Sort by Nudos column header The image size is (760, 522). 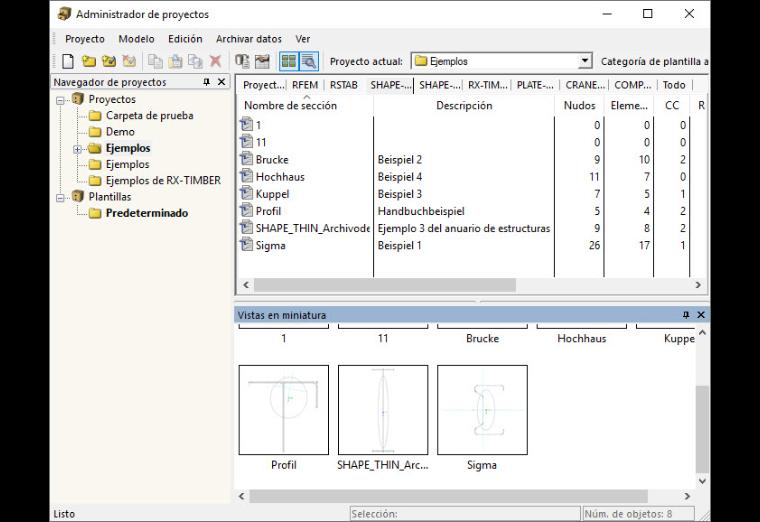(579, 105)
